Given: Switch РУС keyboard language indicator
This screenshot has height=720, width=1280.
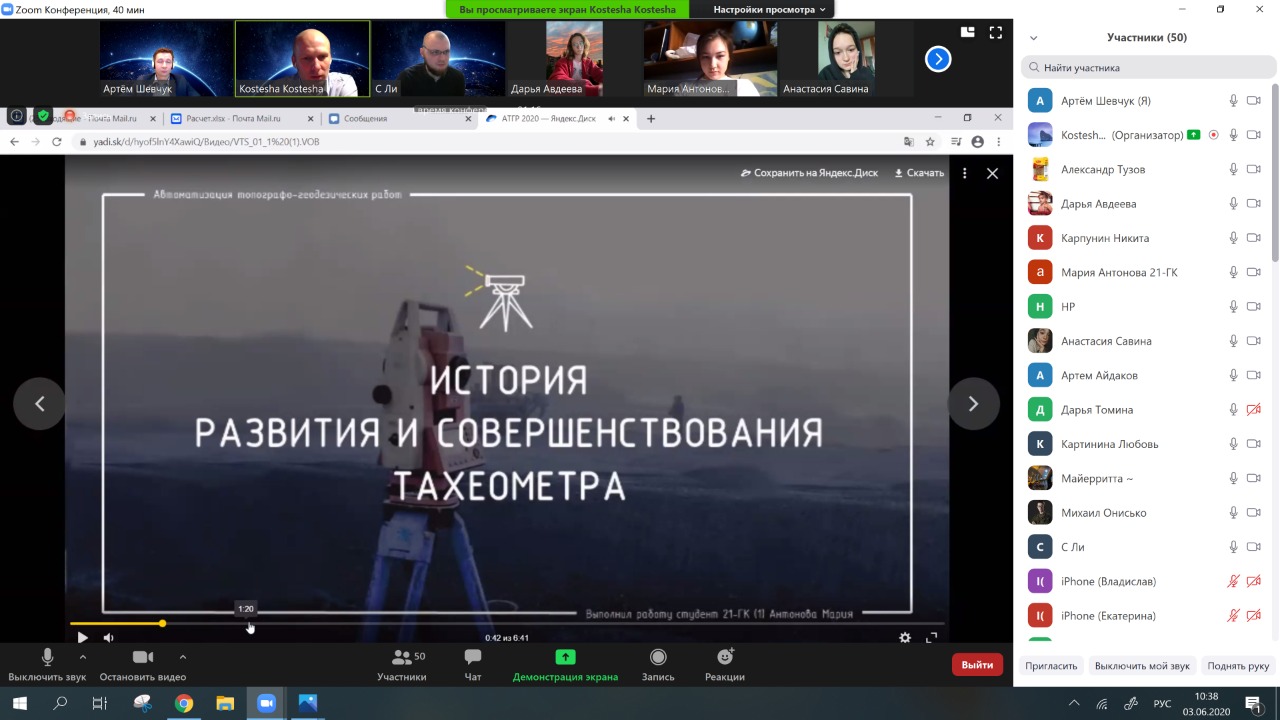Looking at the screenshot, I should click(x=1162, y=703).
